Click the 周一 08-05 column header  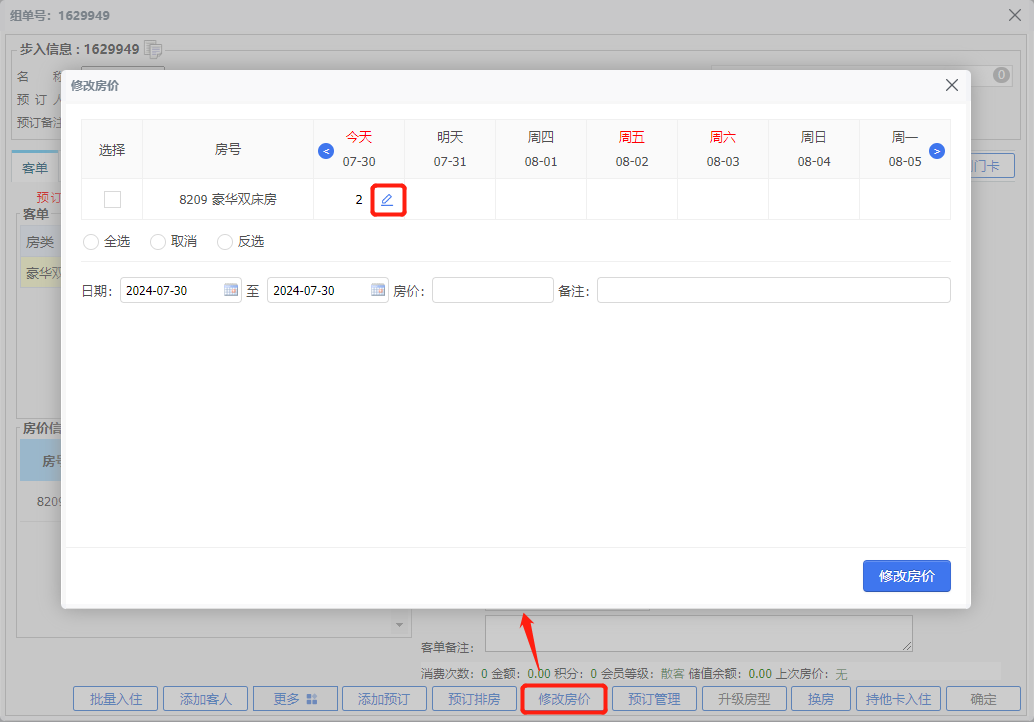tap(905, 149)
